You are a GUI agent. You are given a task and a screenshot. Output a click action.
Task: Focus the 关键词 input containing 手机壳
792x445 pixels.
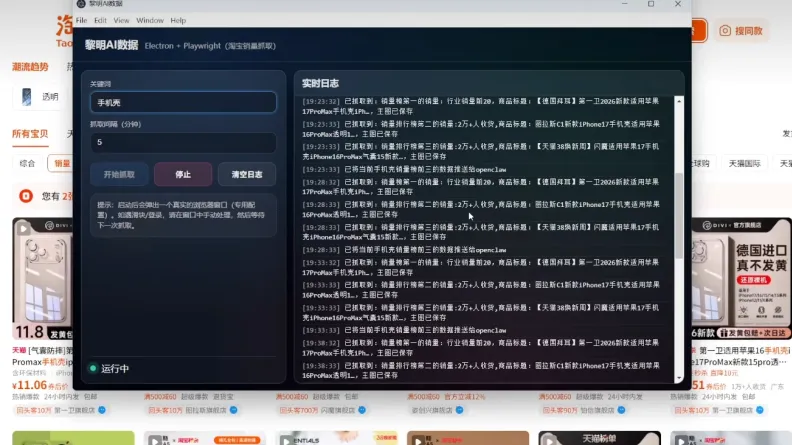(183, 103)
